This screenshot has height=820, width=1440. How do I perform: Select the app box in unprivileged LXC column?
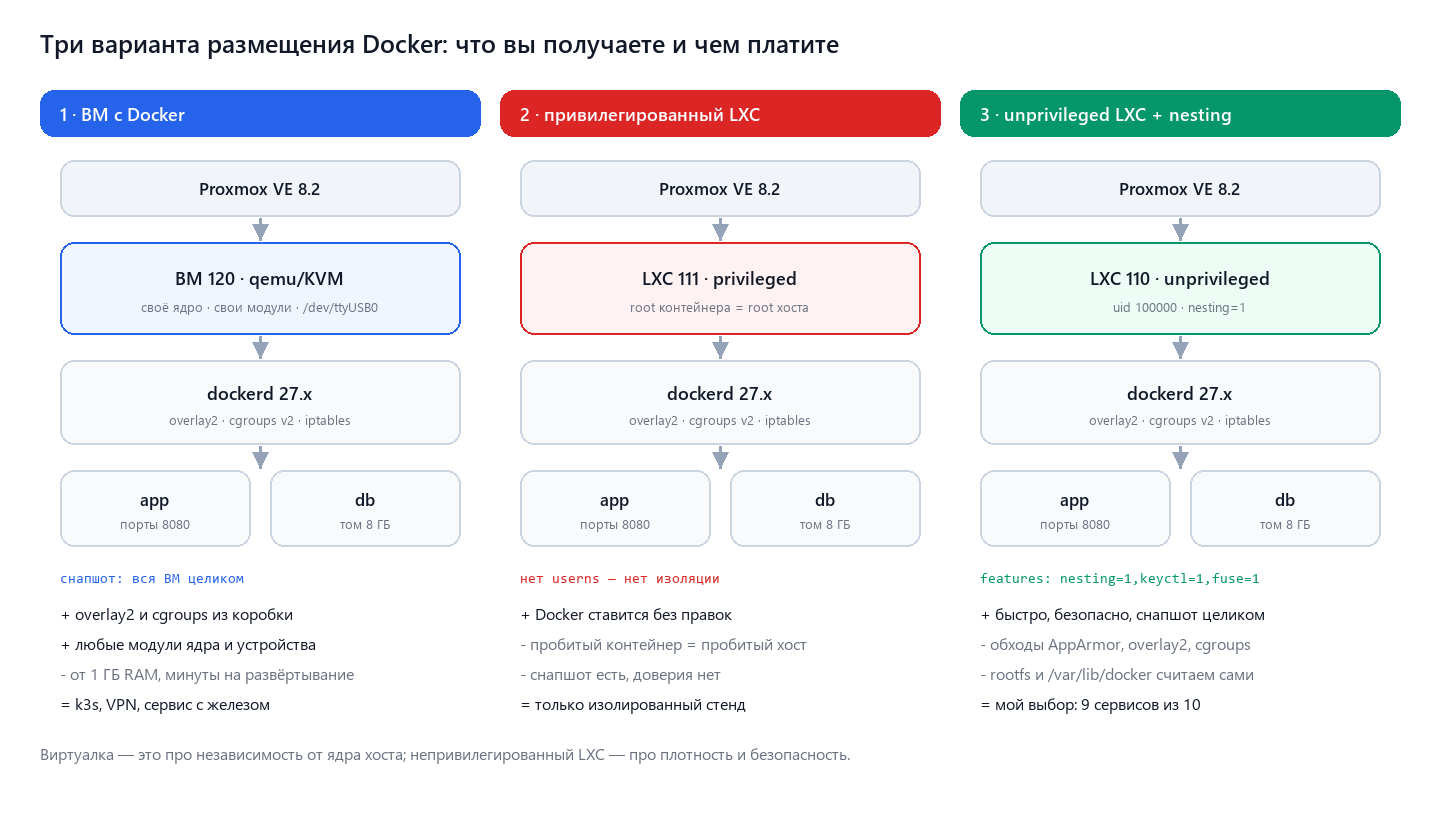click(1075, 508)
